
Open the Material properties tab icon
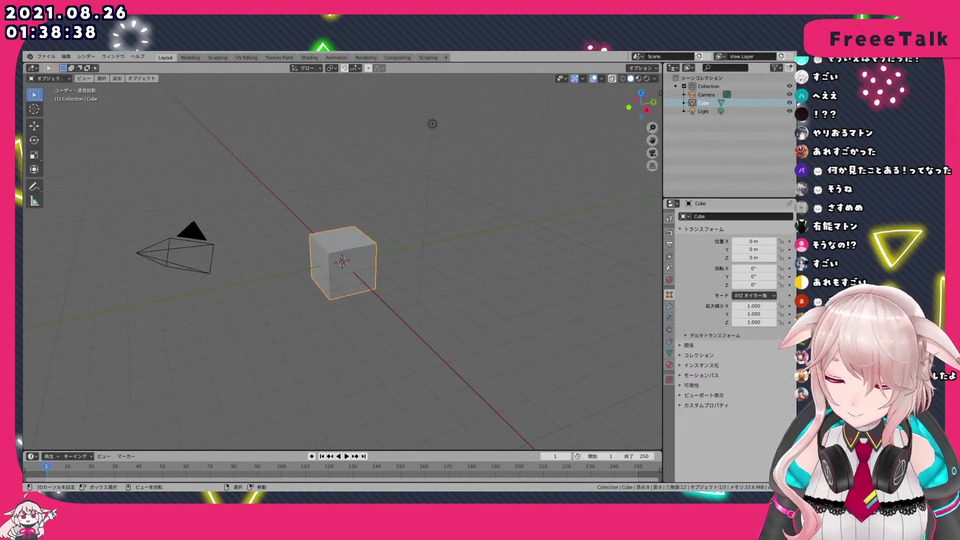point(669,366)
